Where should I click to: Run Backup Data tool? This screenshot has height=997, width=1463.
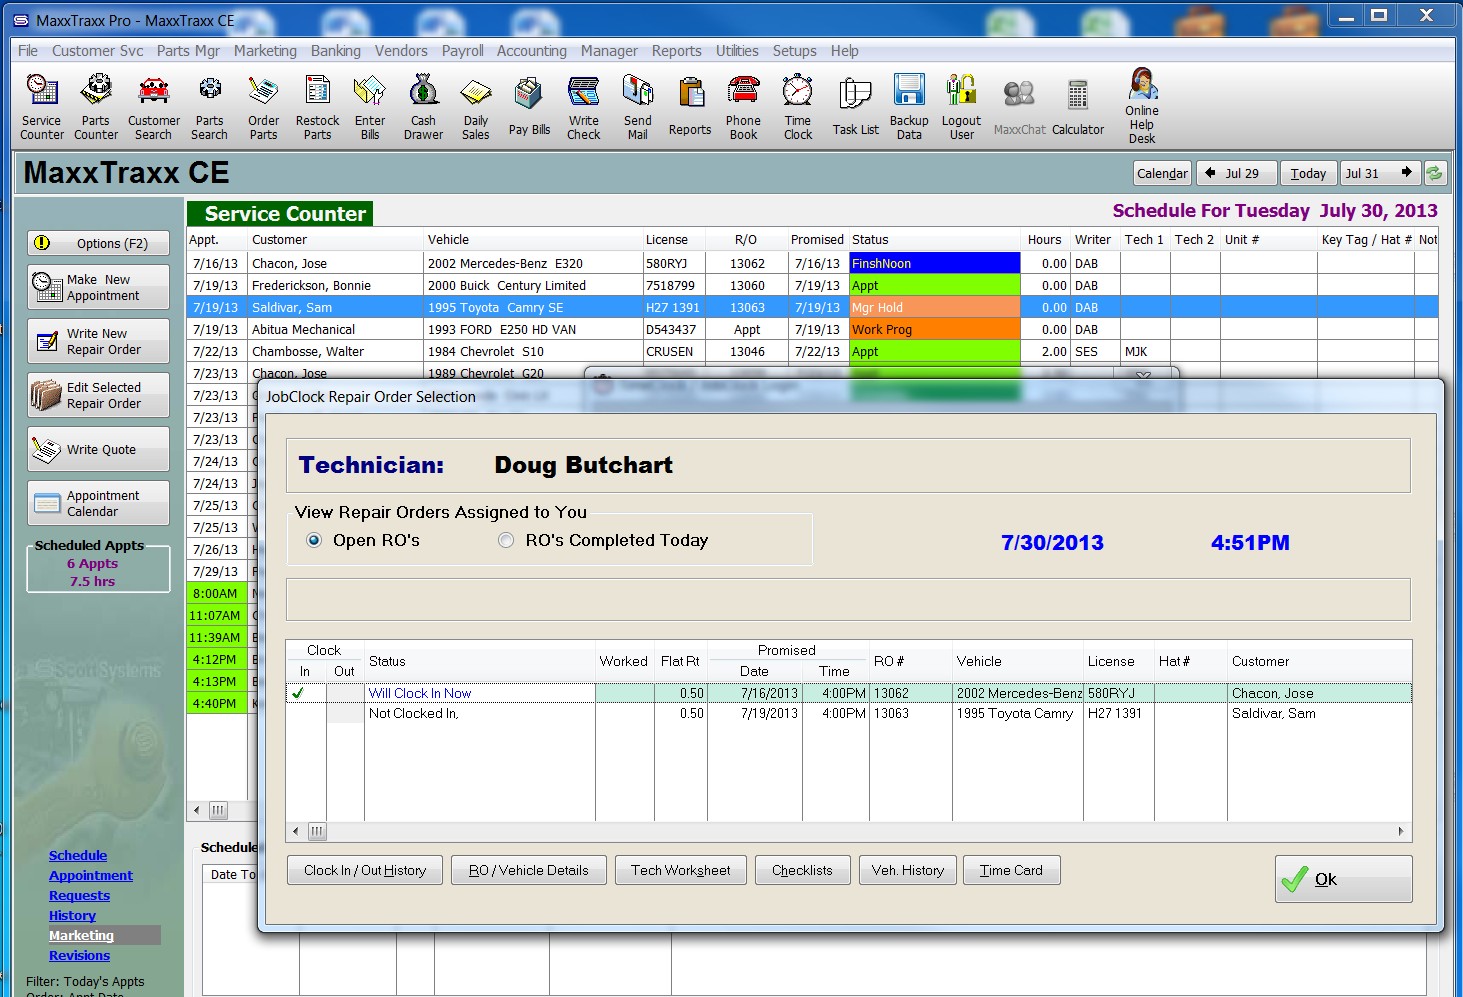(909, 107)
